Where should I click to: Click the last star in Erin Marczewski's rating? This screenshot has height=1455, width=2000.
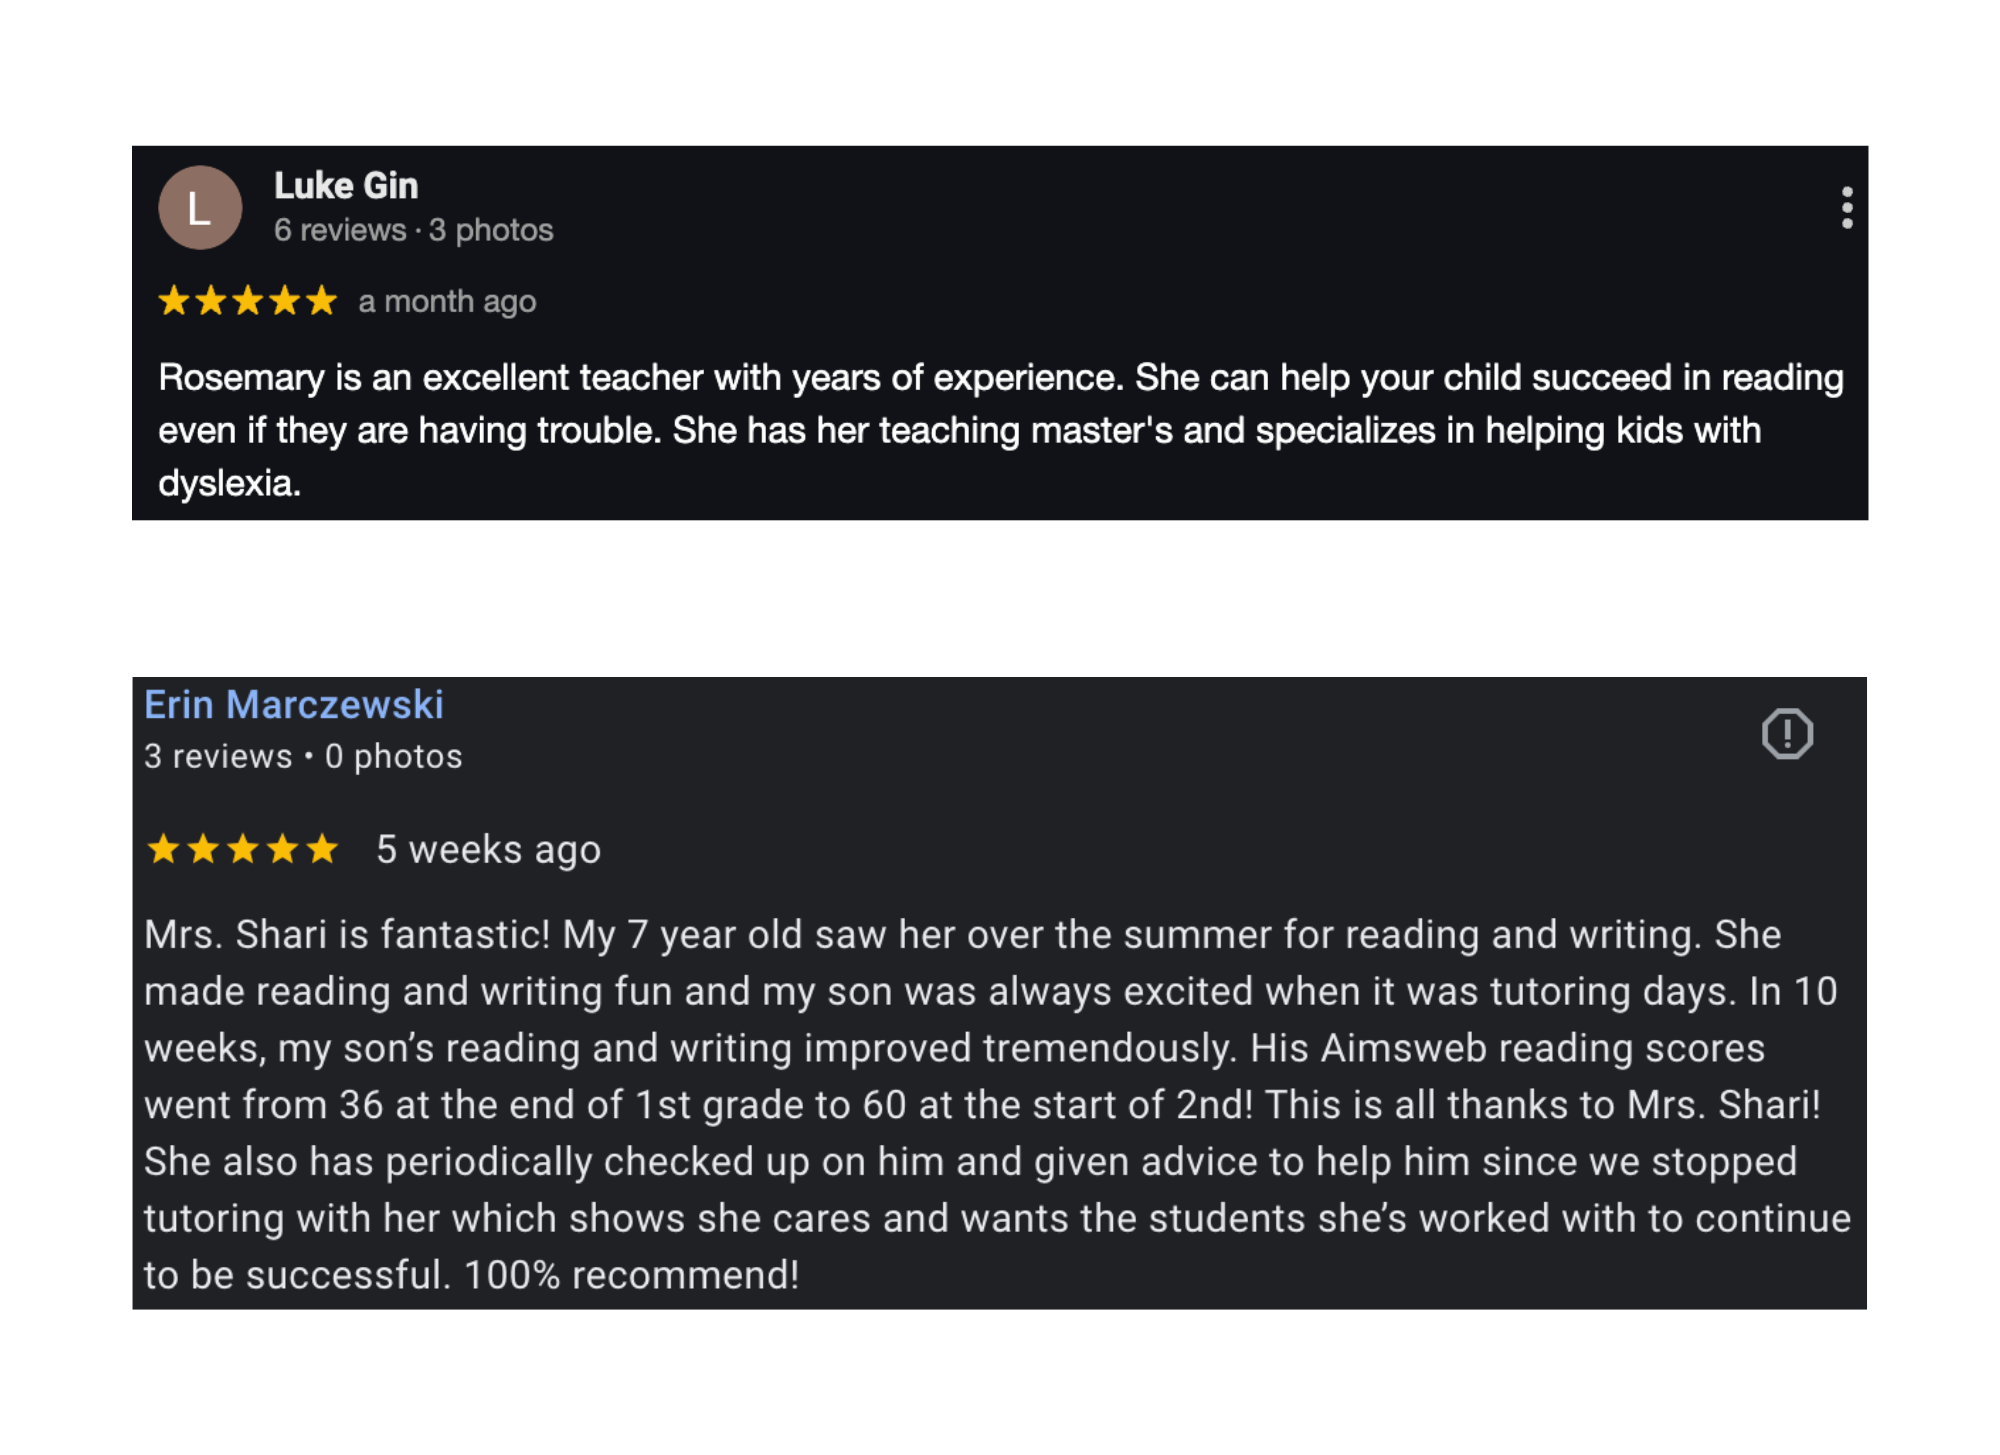pos(322,849)
